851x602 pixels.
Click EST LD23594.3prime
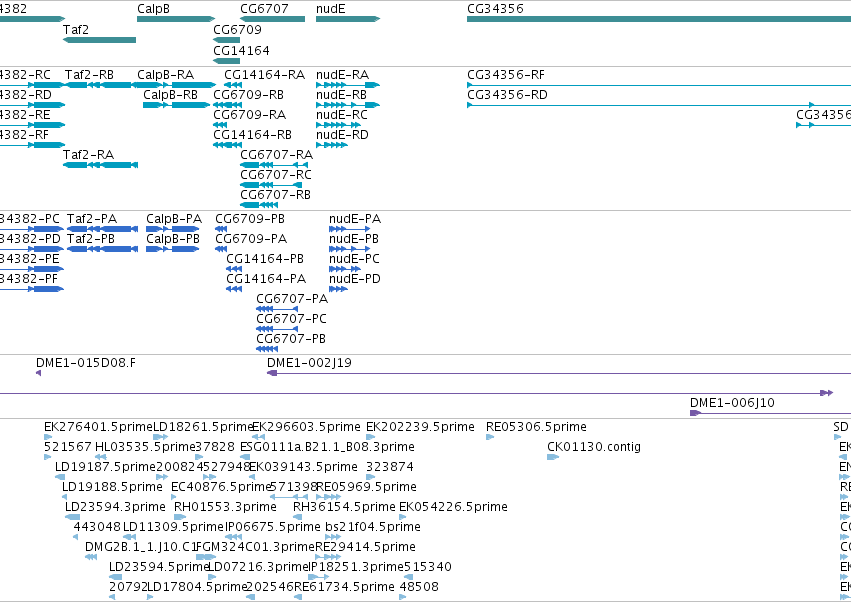pyautogui.click(x=72, y=517)
